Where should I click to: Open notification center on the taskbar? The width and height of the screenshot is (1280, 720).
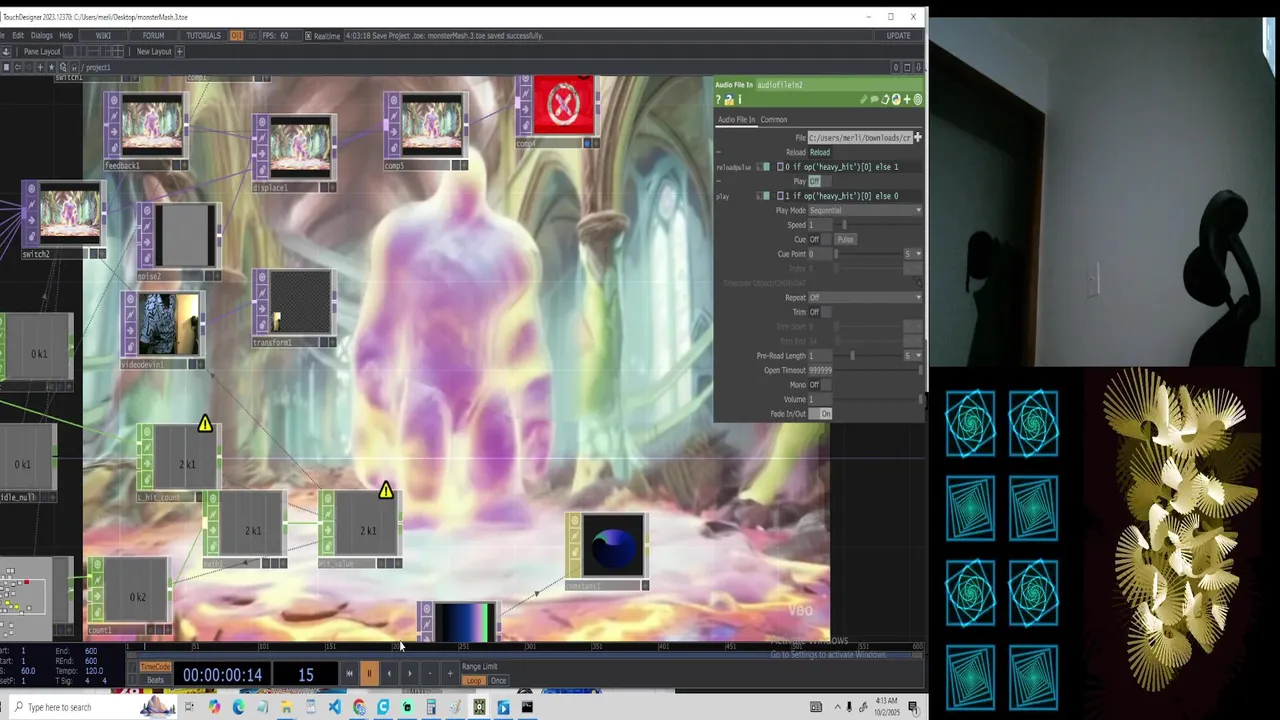[913, 707]
